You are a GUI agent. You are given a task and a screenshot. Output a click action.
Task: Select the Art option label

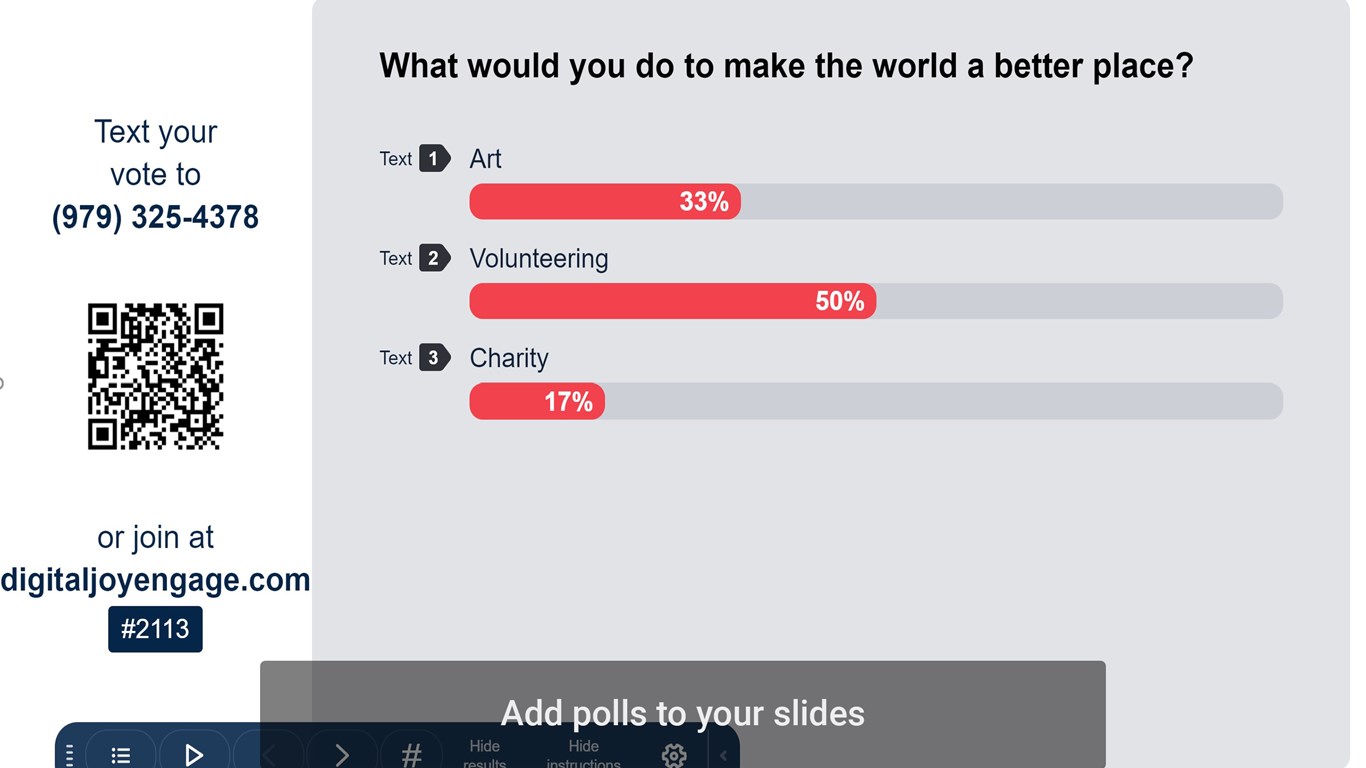click(x=485, y=159)
